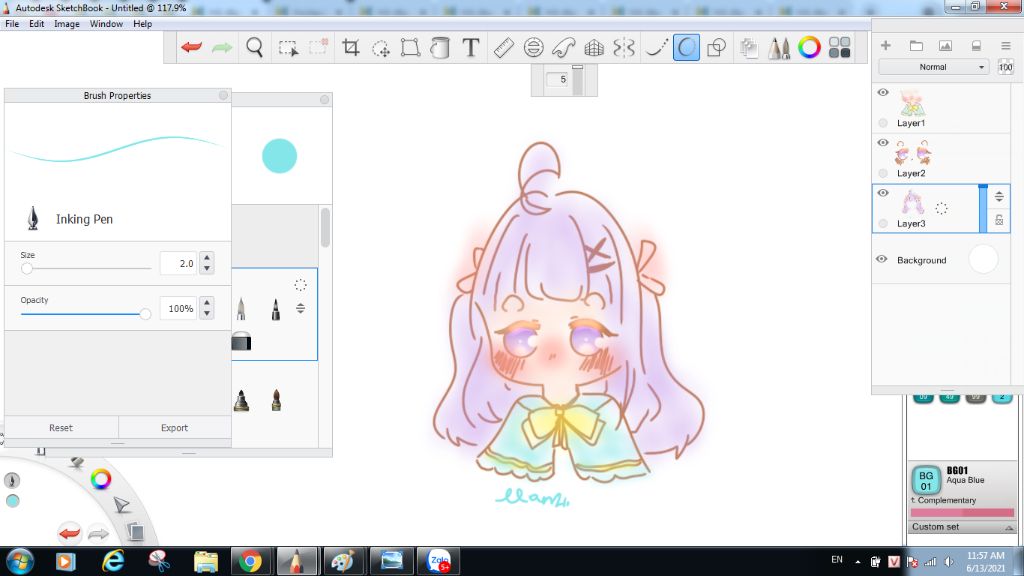Open the Edit menu

point(37,24)
